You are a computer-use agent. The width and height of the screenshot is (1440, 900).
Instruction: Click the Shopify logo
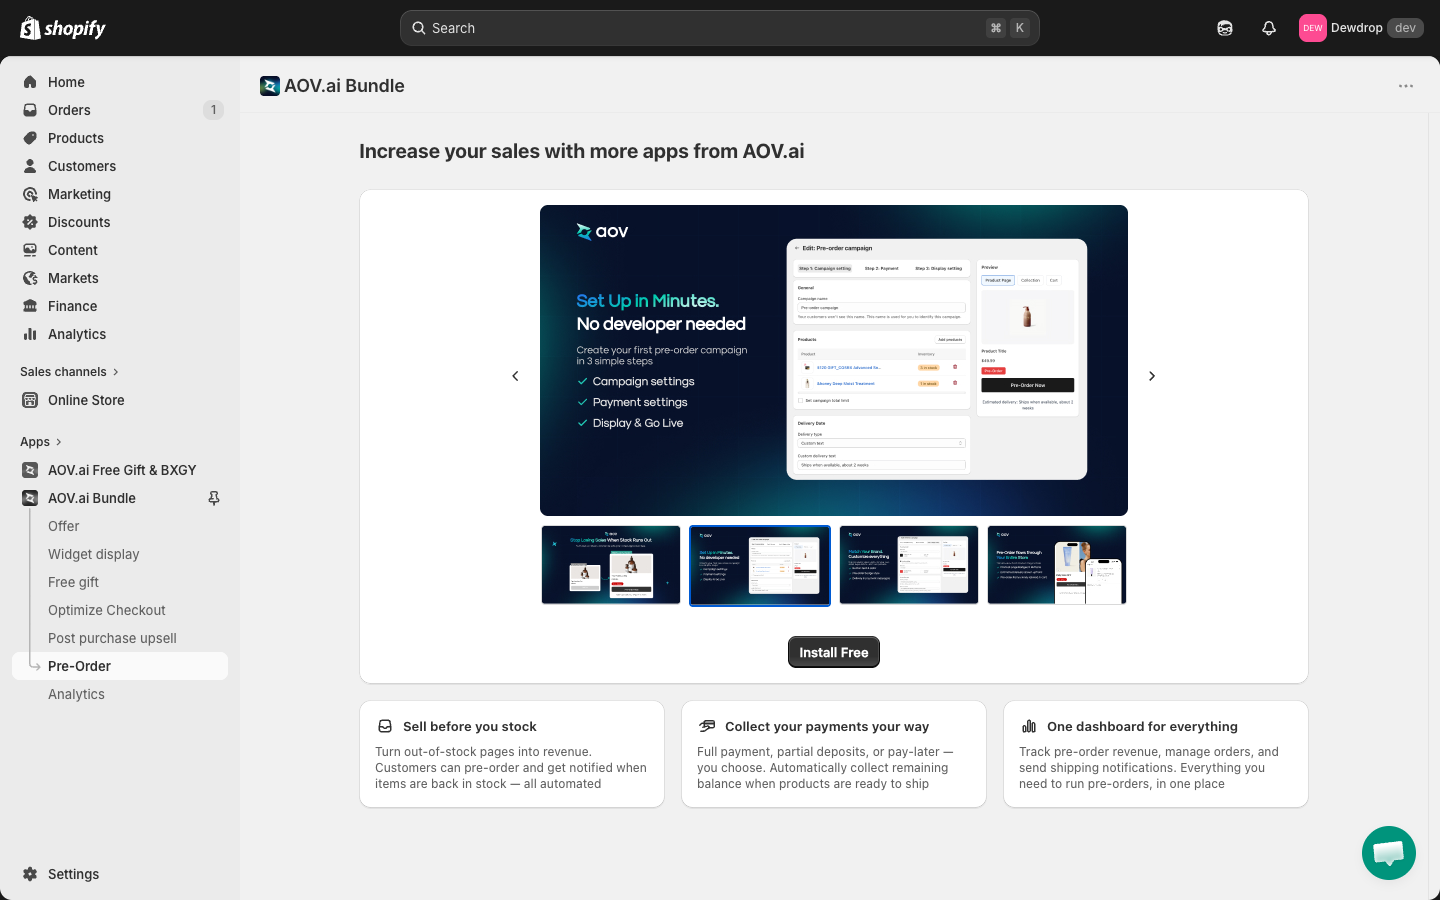coord(63,28)
